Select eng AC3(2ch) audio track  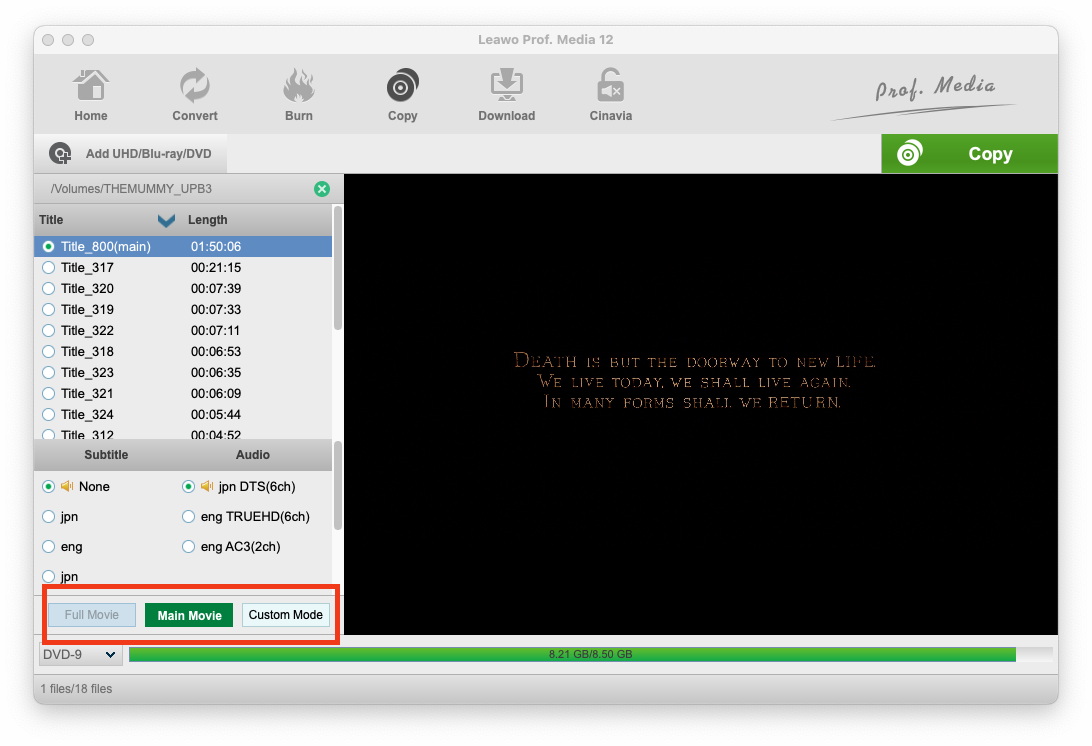click(x=188, y=547)
